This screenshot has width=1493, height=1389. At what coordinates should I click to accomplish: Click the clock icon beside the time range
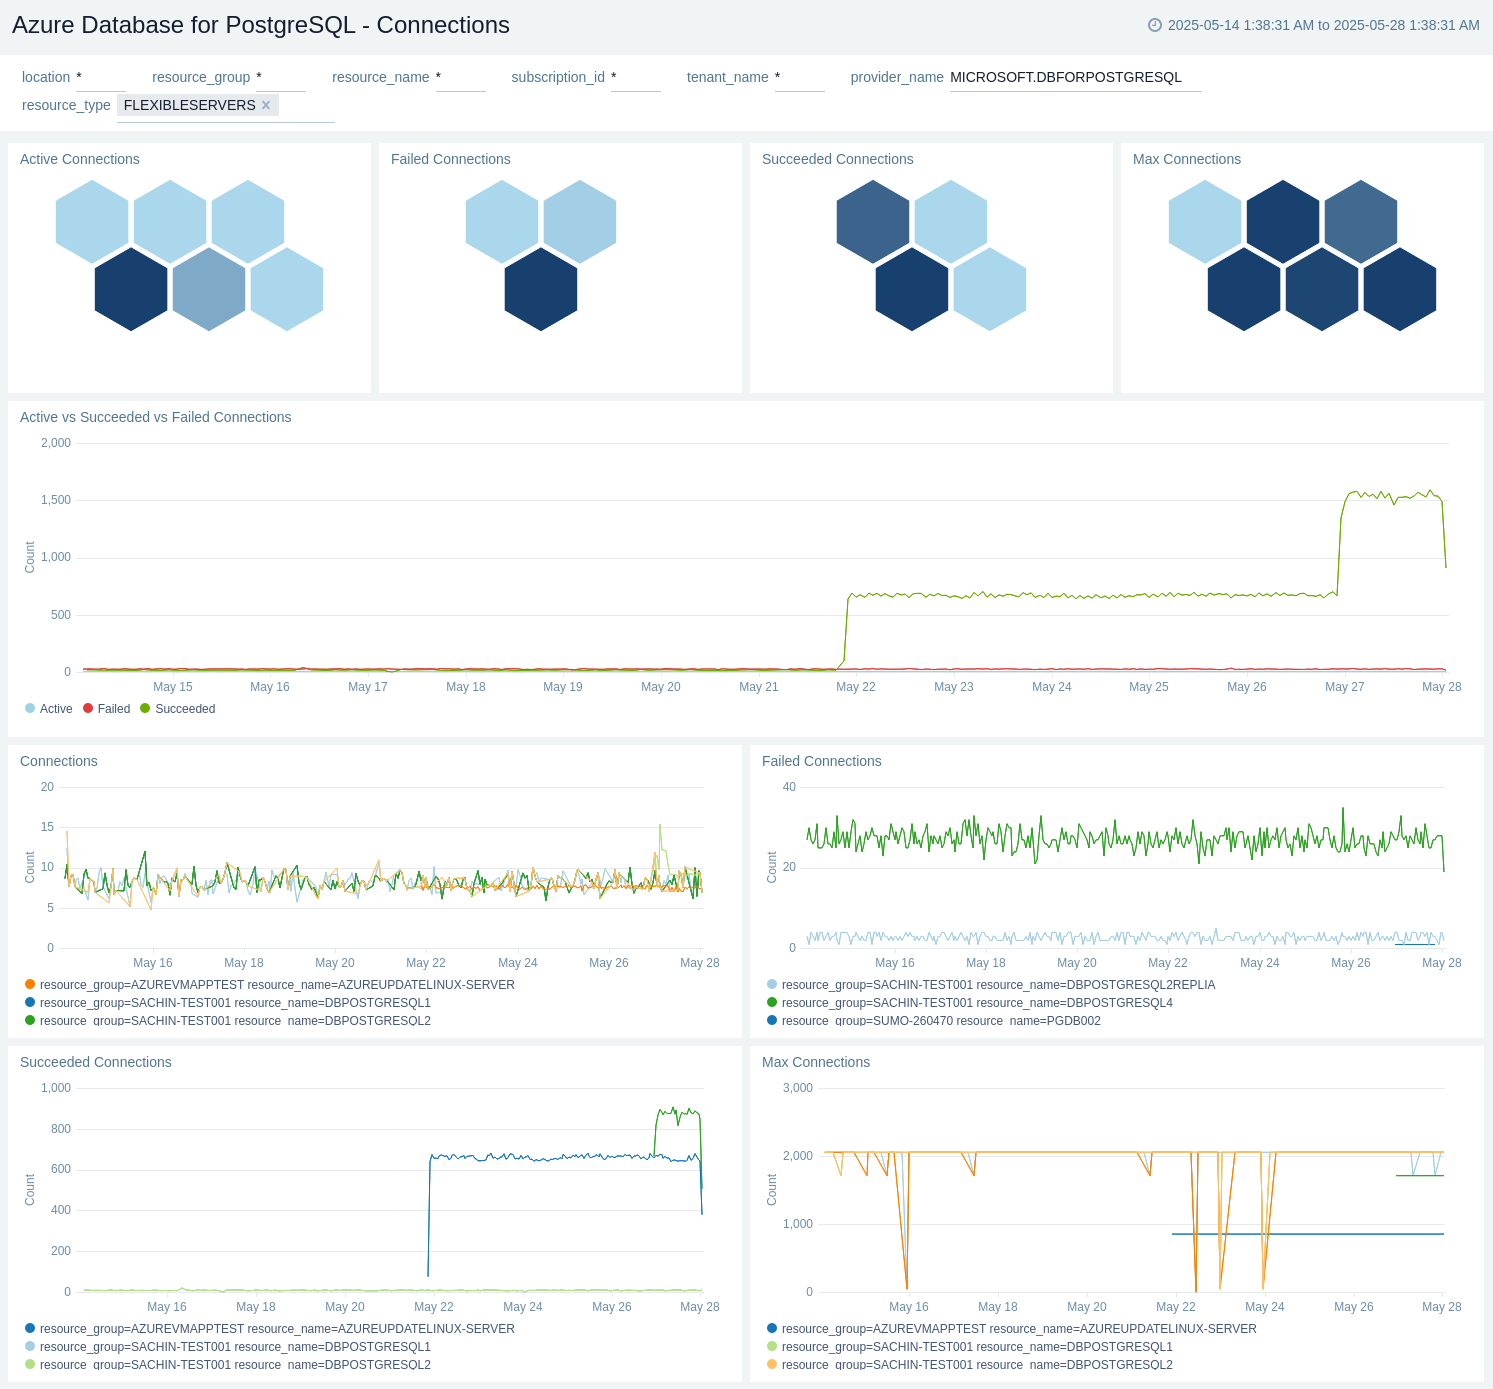(x=1155, y=25)
